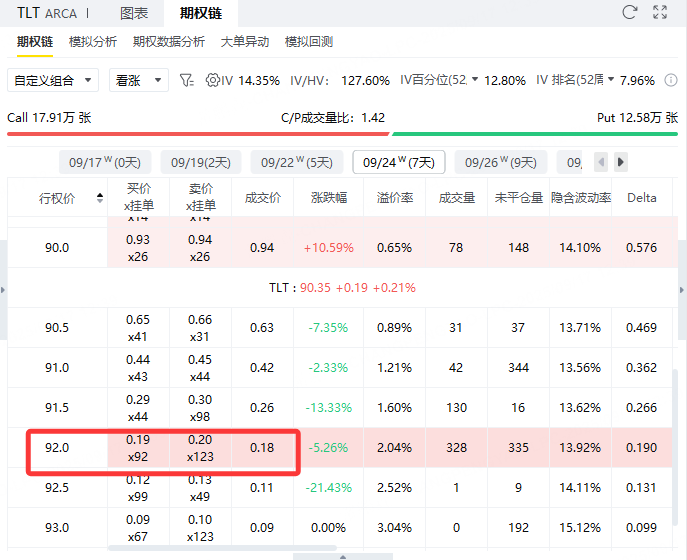The image size is (687, 560).
Task: Select expiry 09/22 (5天)
Action: (297, 162)
